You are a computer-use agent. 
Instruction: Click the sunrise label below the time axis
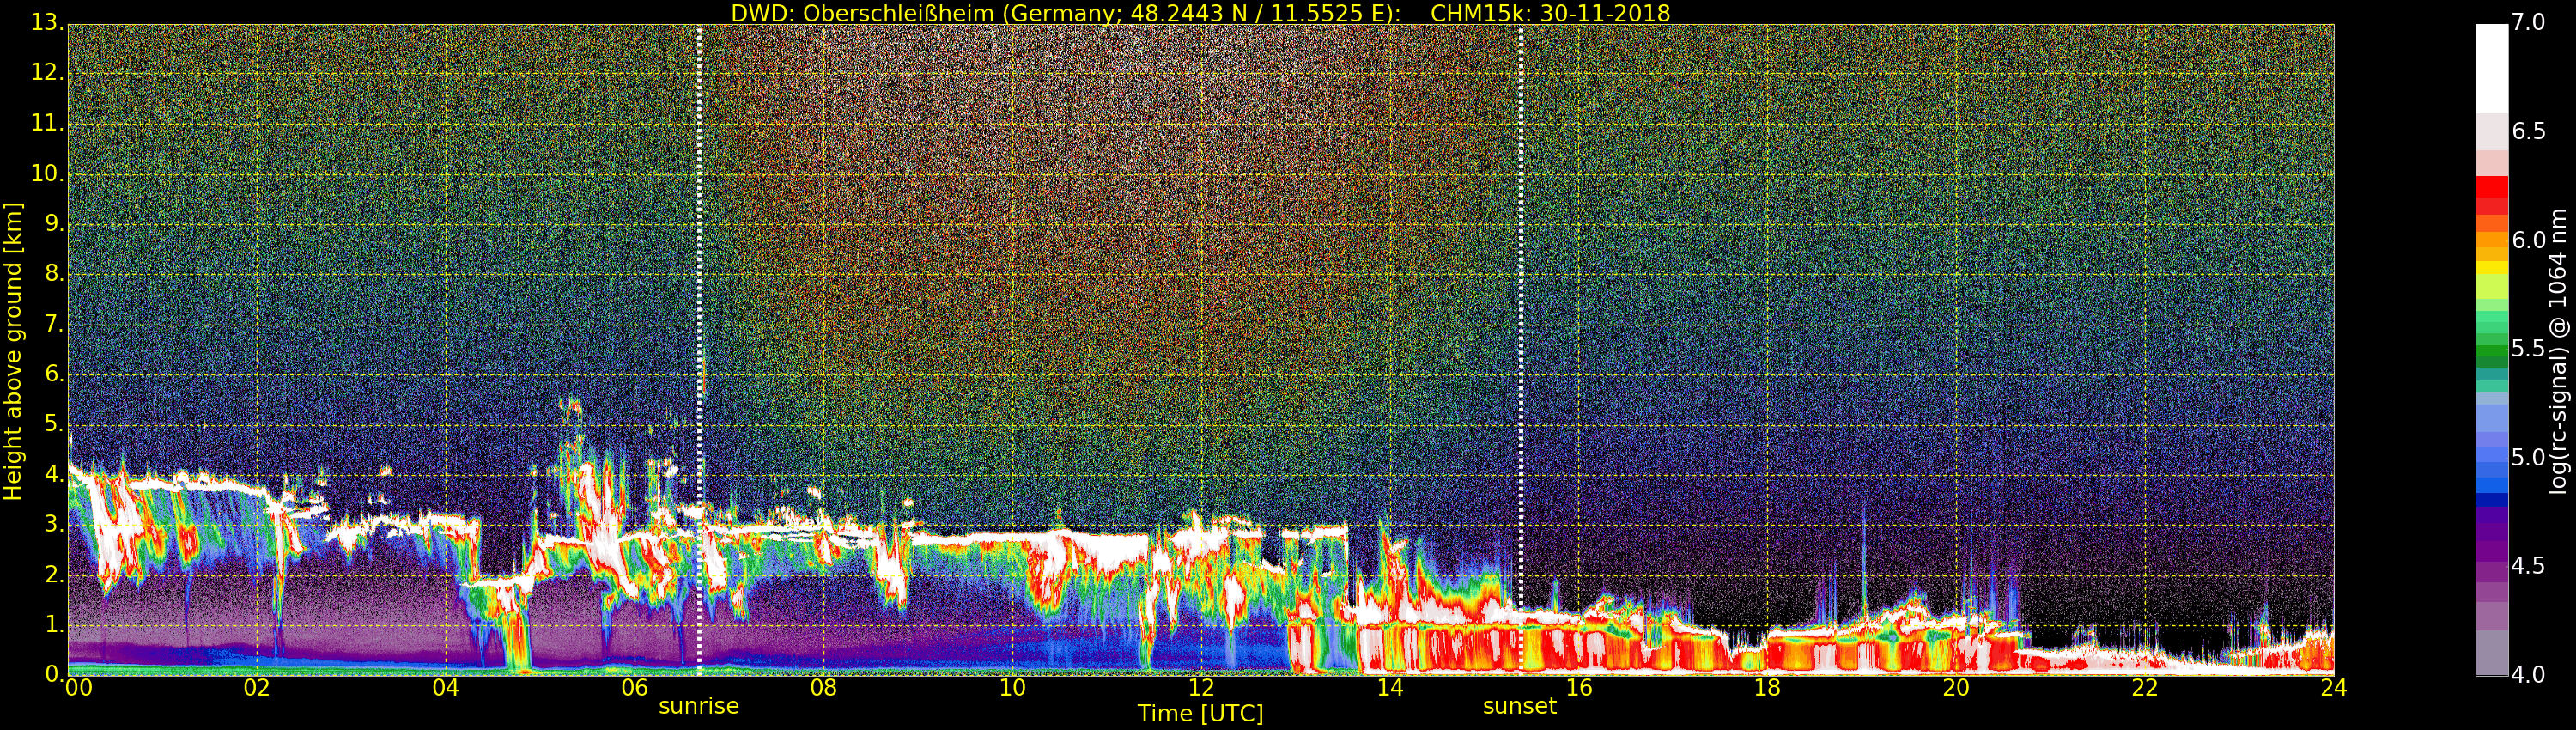pyautogui.click(x=698, y=706)
